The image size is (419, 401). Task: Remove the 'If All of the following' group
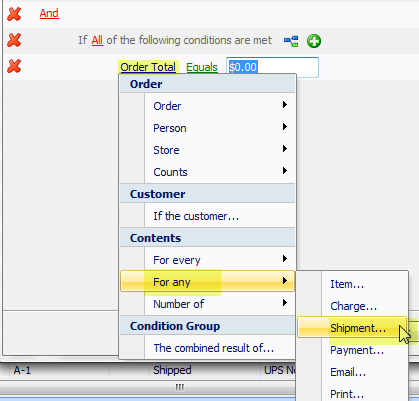[x=14, y=40]
